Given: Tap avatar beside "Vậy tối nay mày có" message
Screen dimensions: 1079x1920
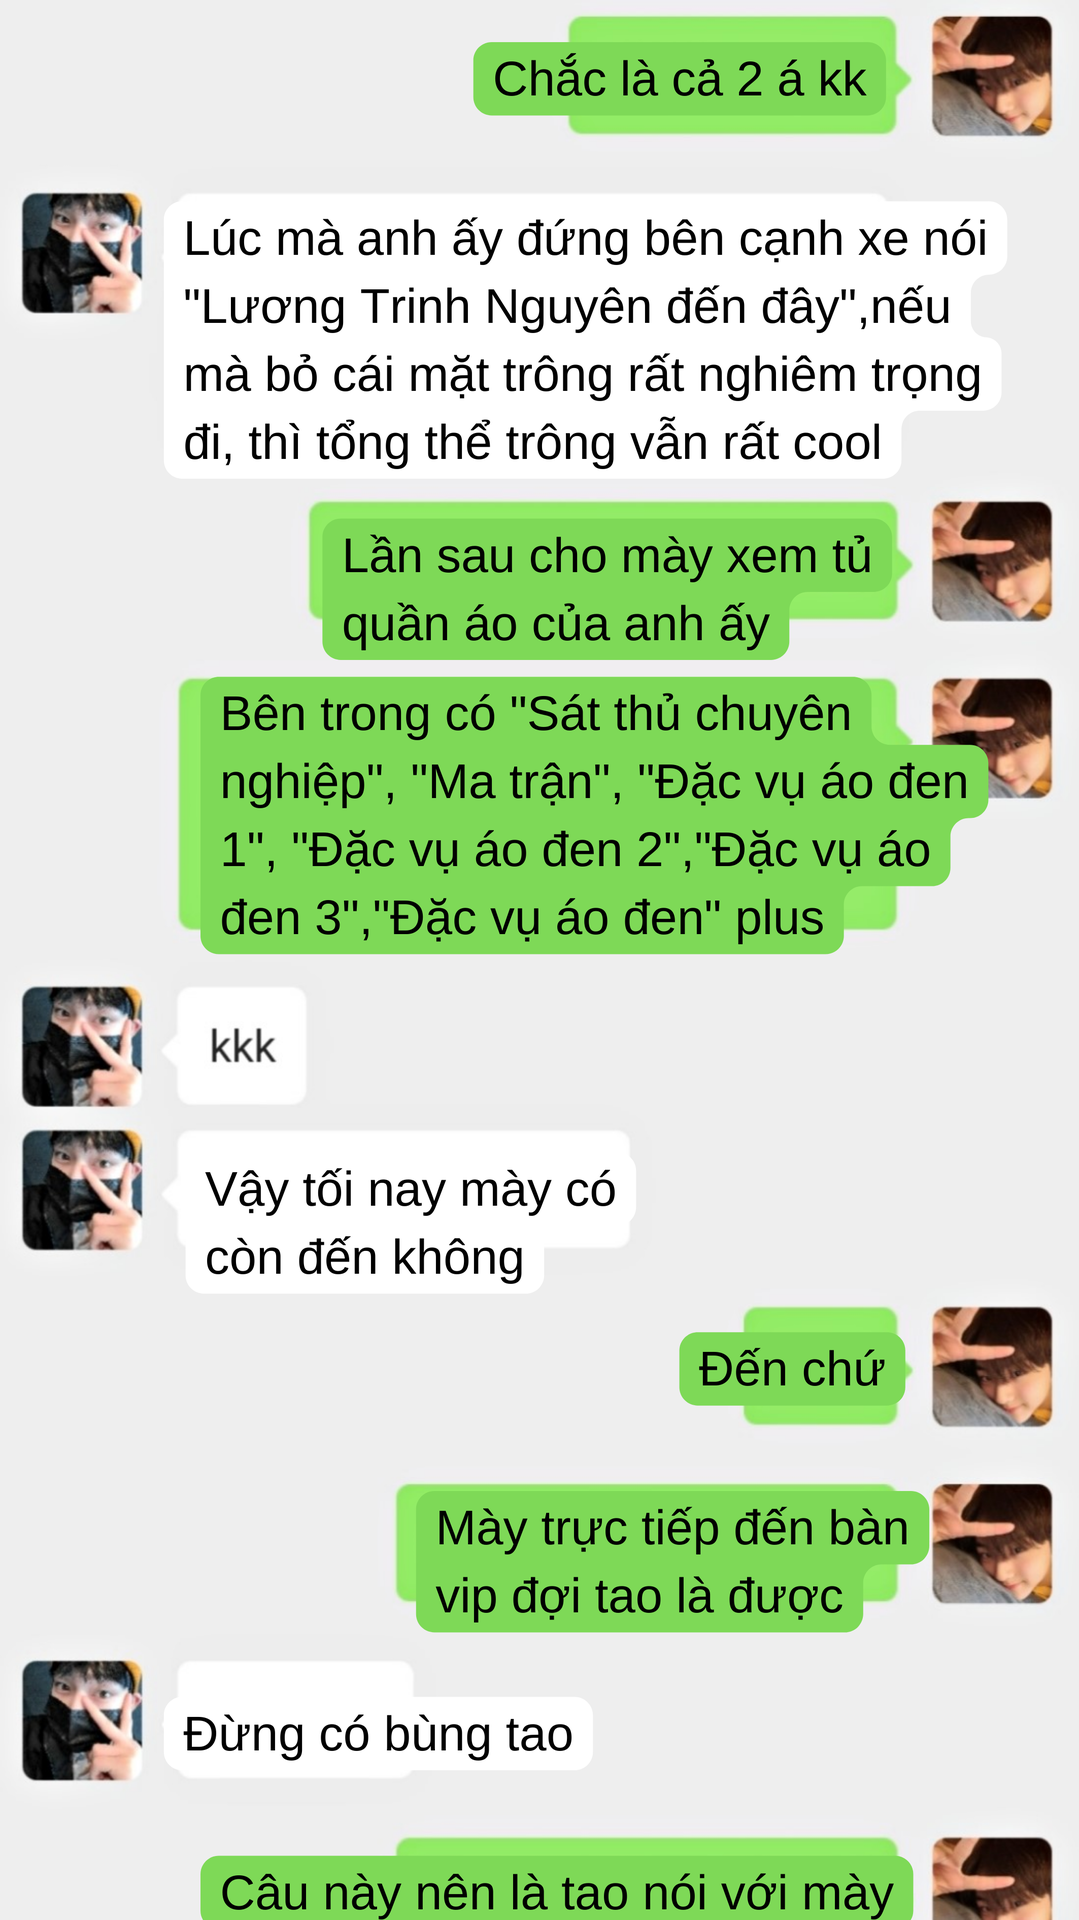Looking at the screenshot, I should (82, 1190).
